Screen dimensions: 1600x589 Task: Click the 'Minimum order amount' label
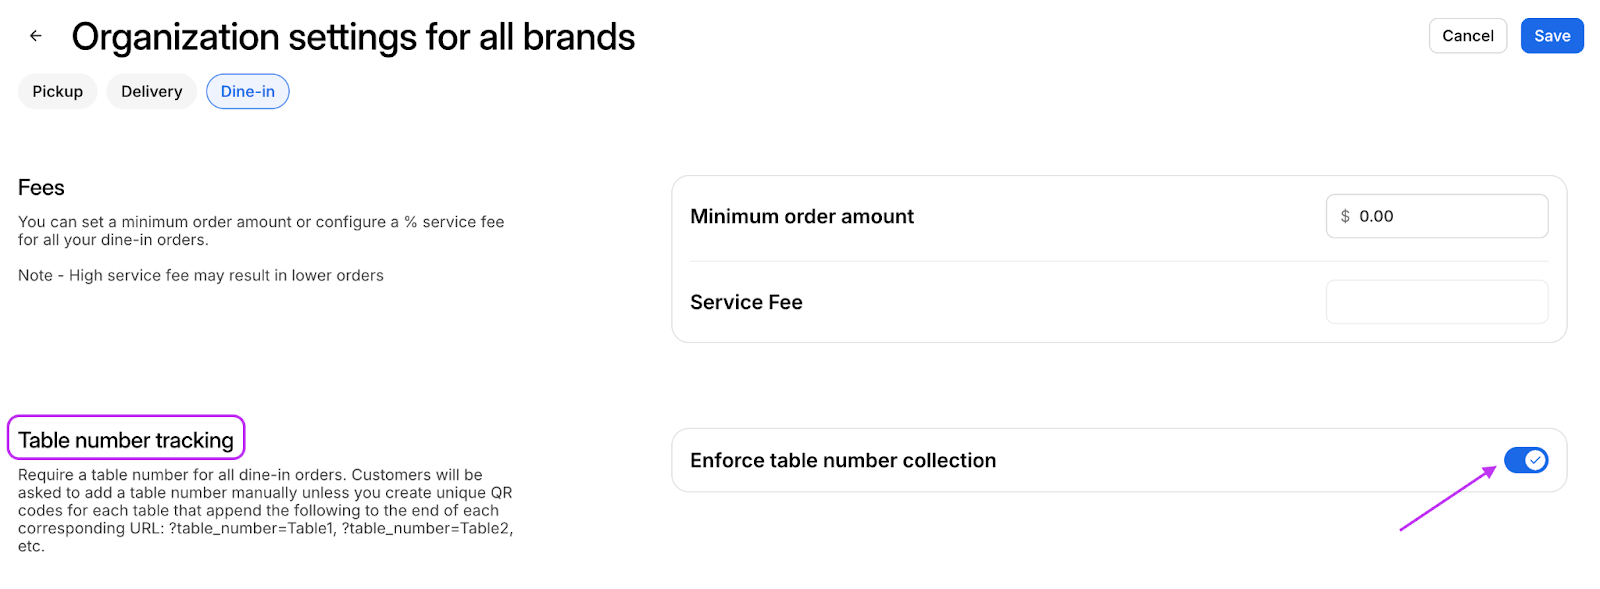point(802,216)
